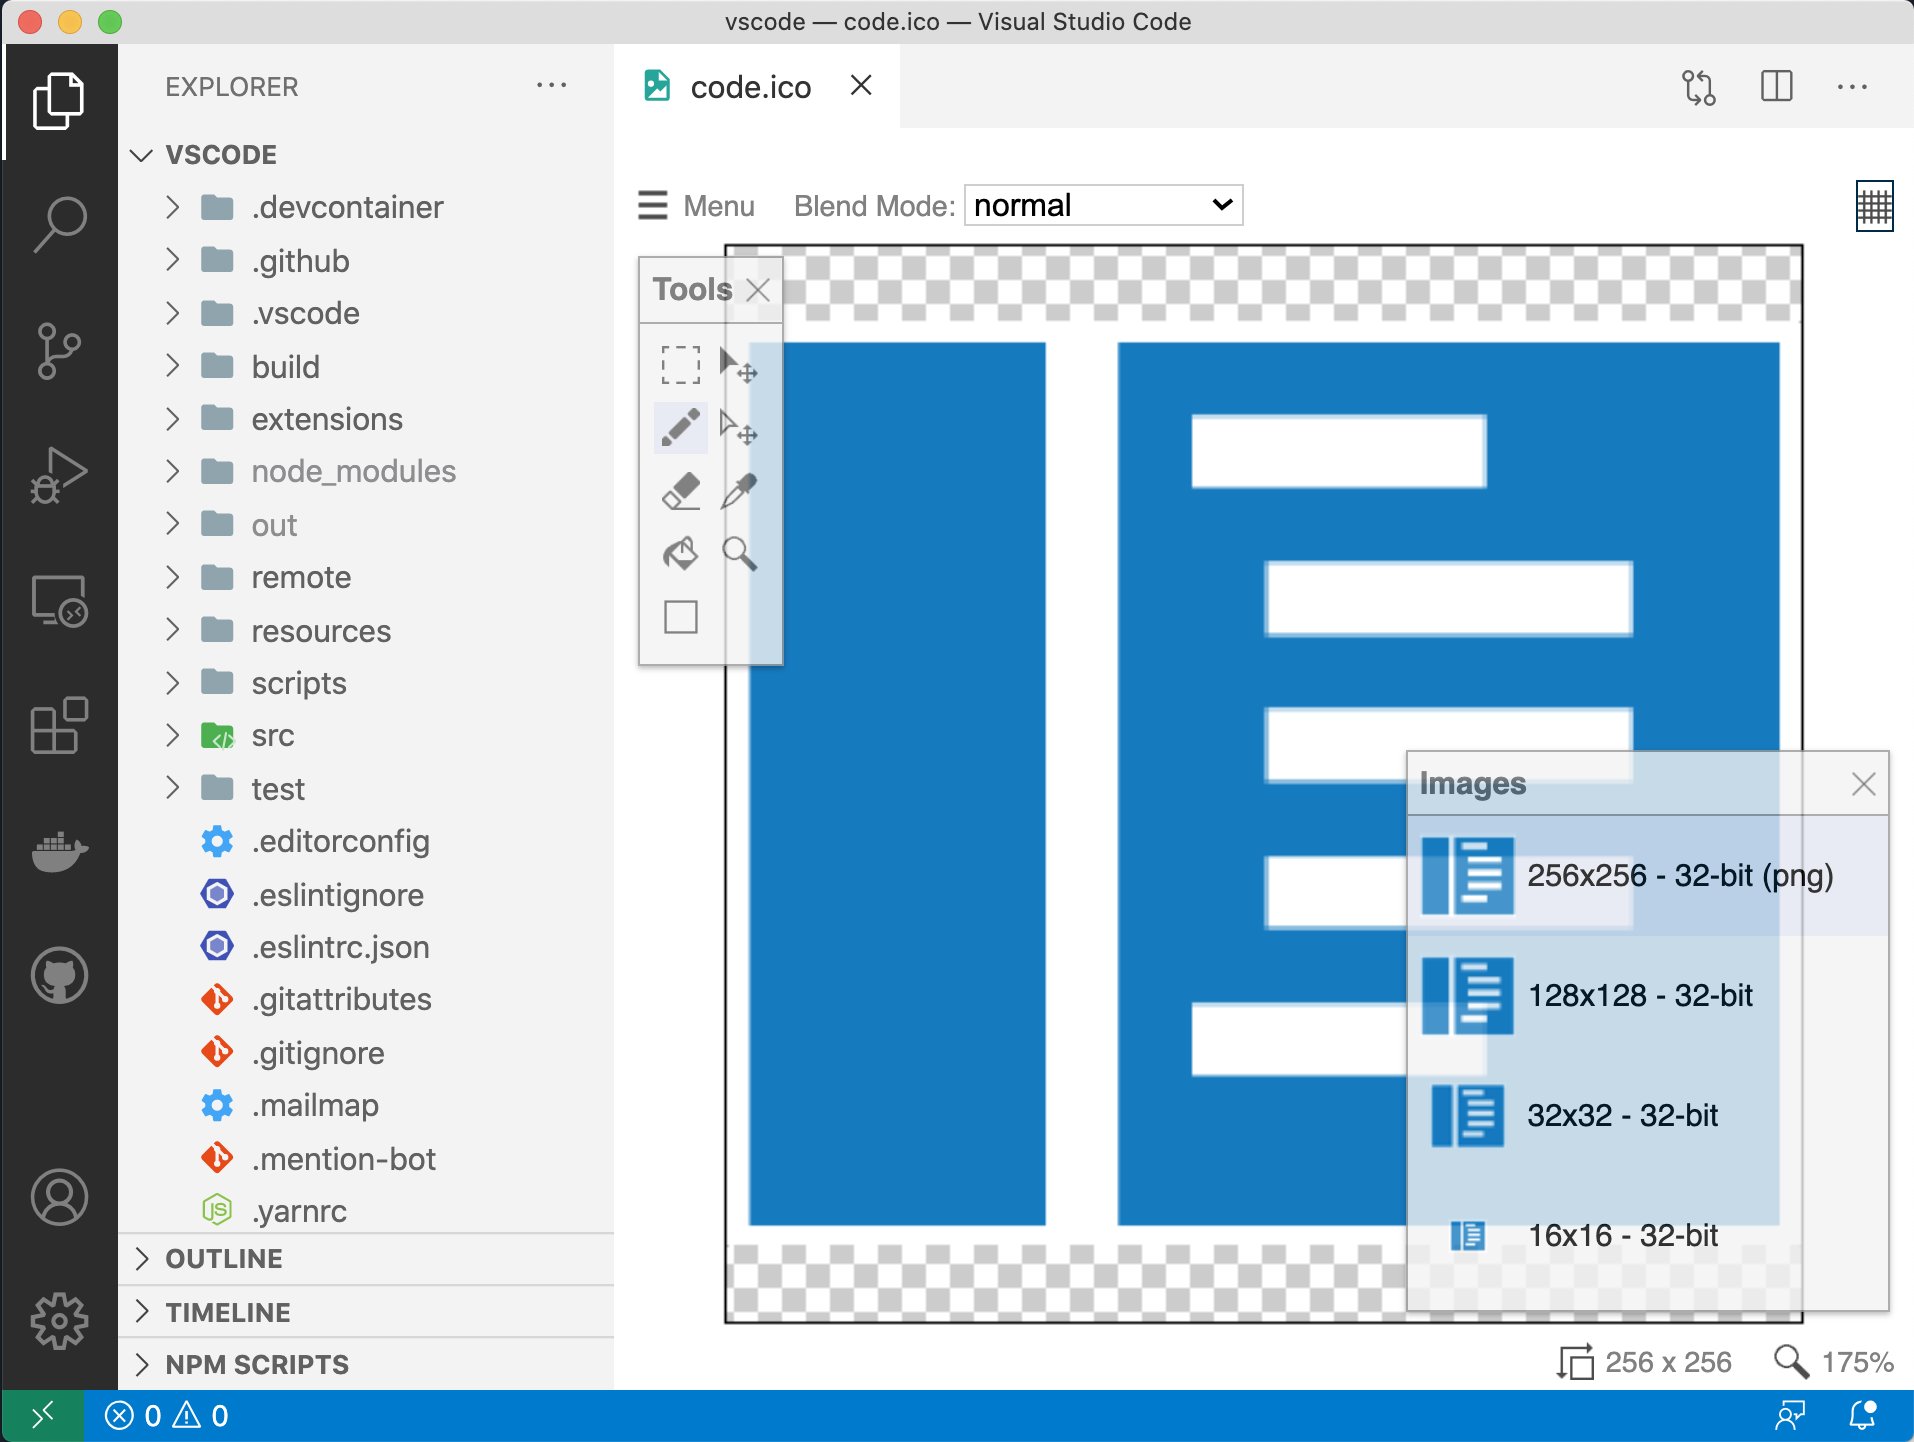Open the .mailmap file
This screenshot has height=1442, width=1914.
coord(366,1106)
